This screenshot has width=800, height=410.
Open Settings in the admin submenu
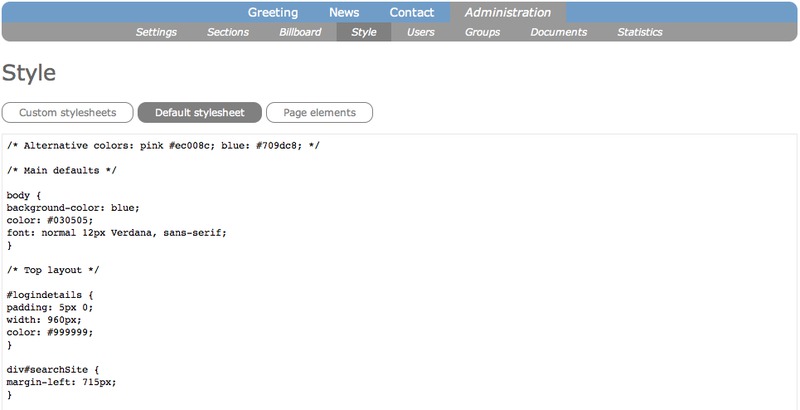156,32
